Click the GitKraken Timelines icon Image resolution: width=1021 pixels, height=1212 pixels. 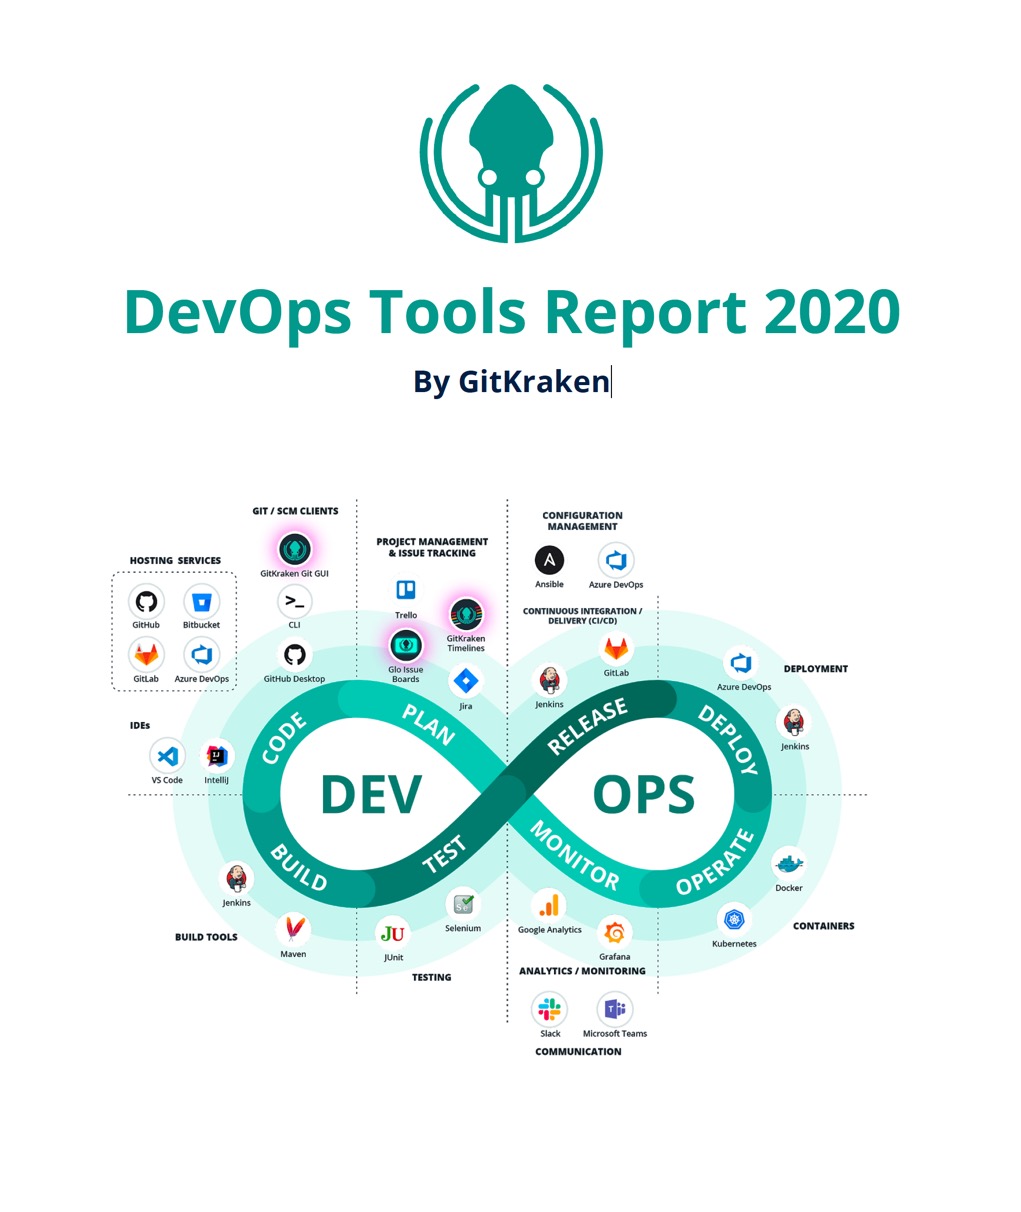coord(466,615)
